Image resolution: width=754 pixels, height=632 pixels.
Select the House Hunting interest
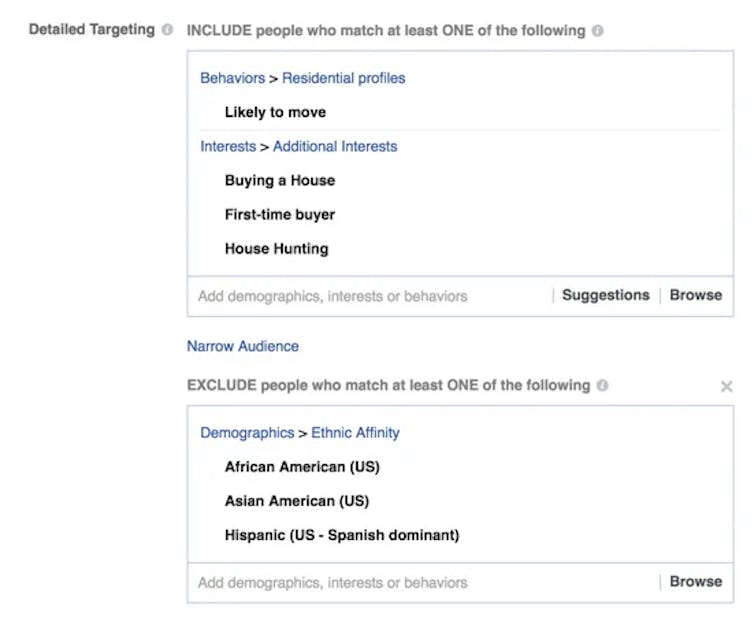276,248
